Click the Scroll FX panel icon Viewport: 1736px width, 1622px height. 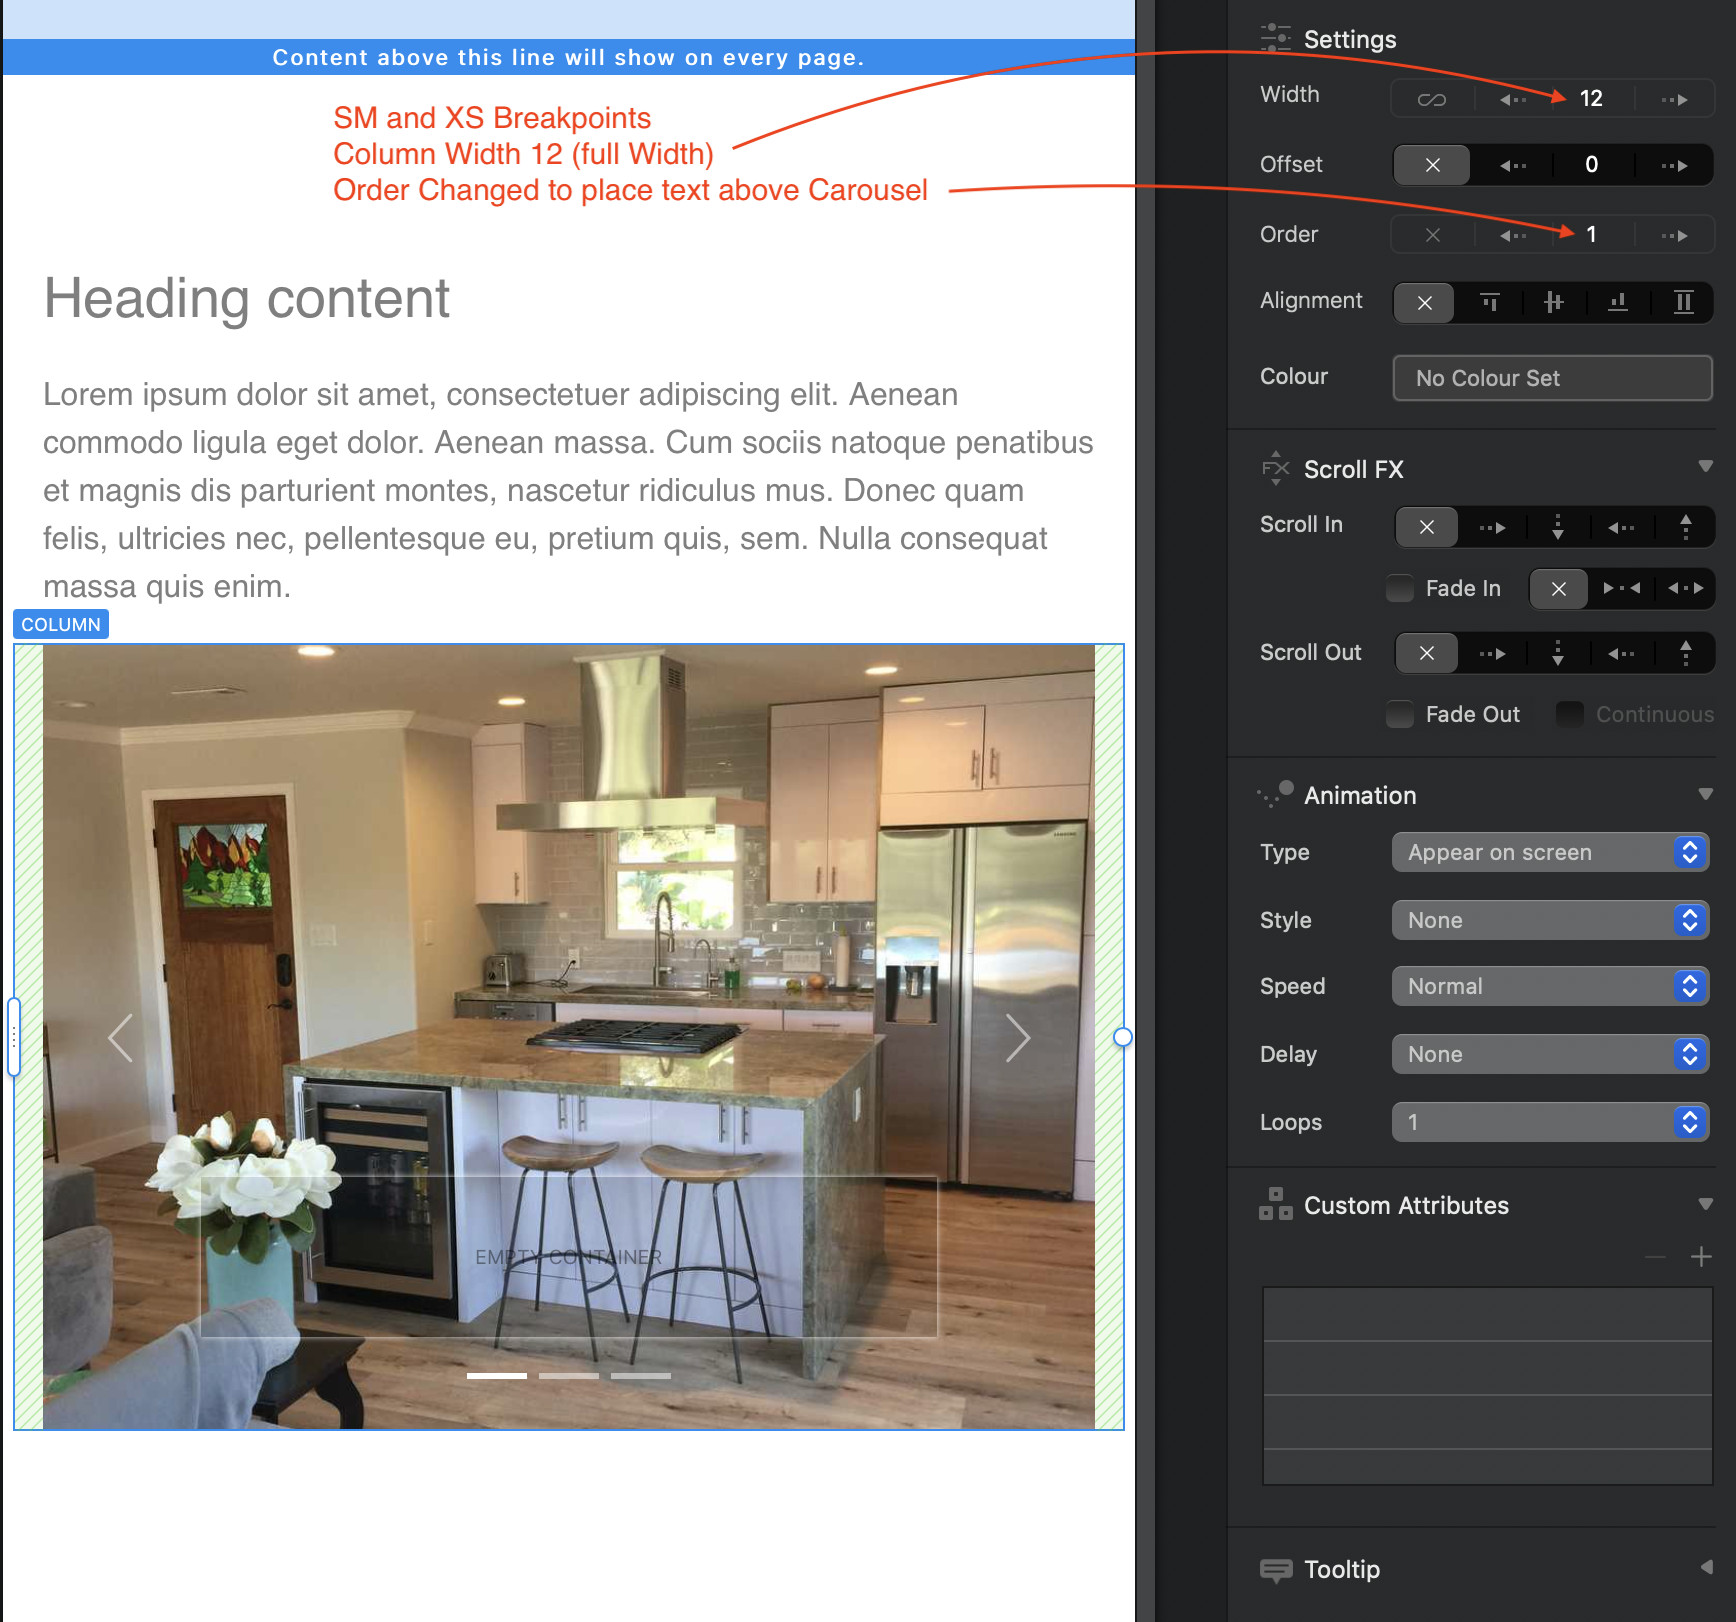(1275, 468)
